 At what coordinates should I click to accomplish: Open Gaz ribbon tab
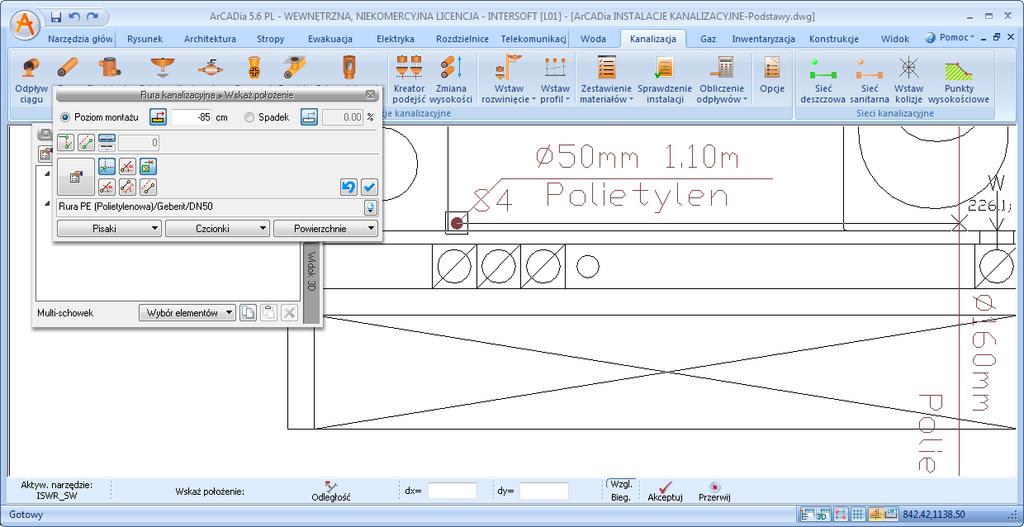708,39
